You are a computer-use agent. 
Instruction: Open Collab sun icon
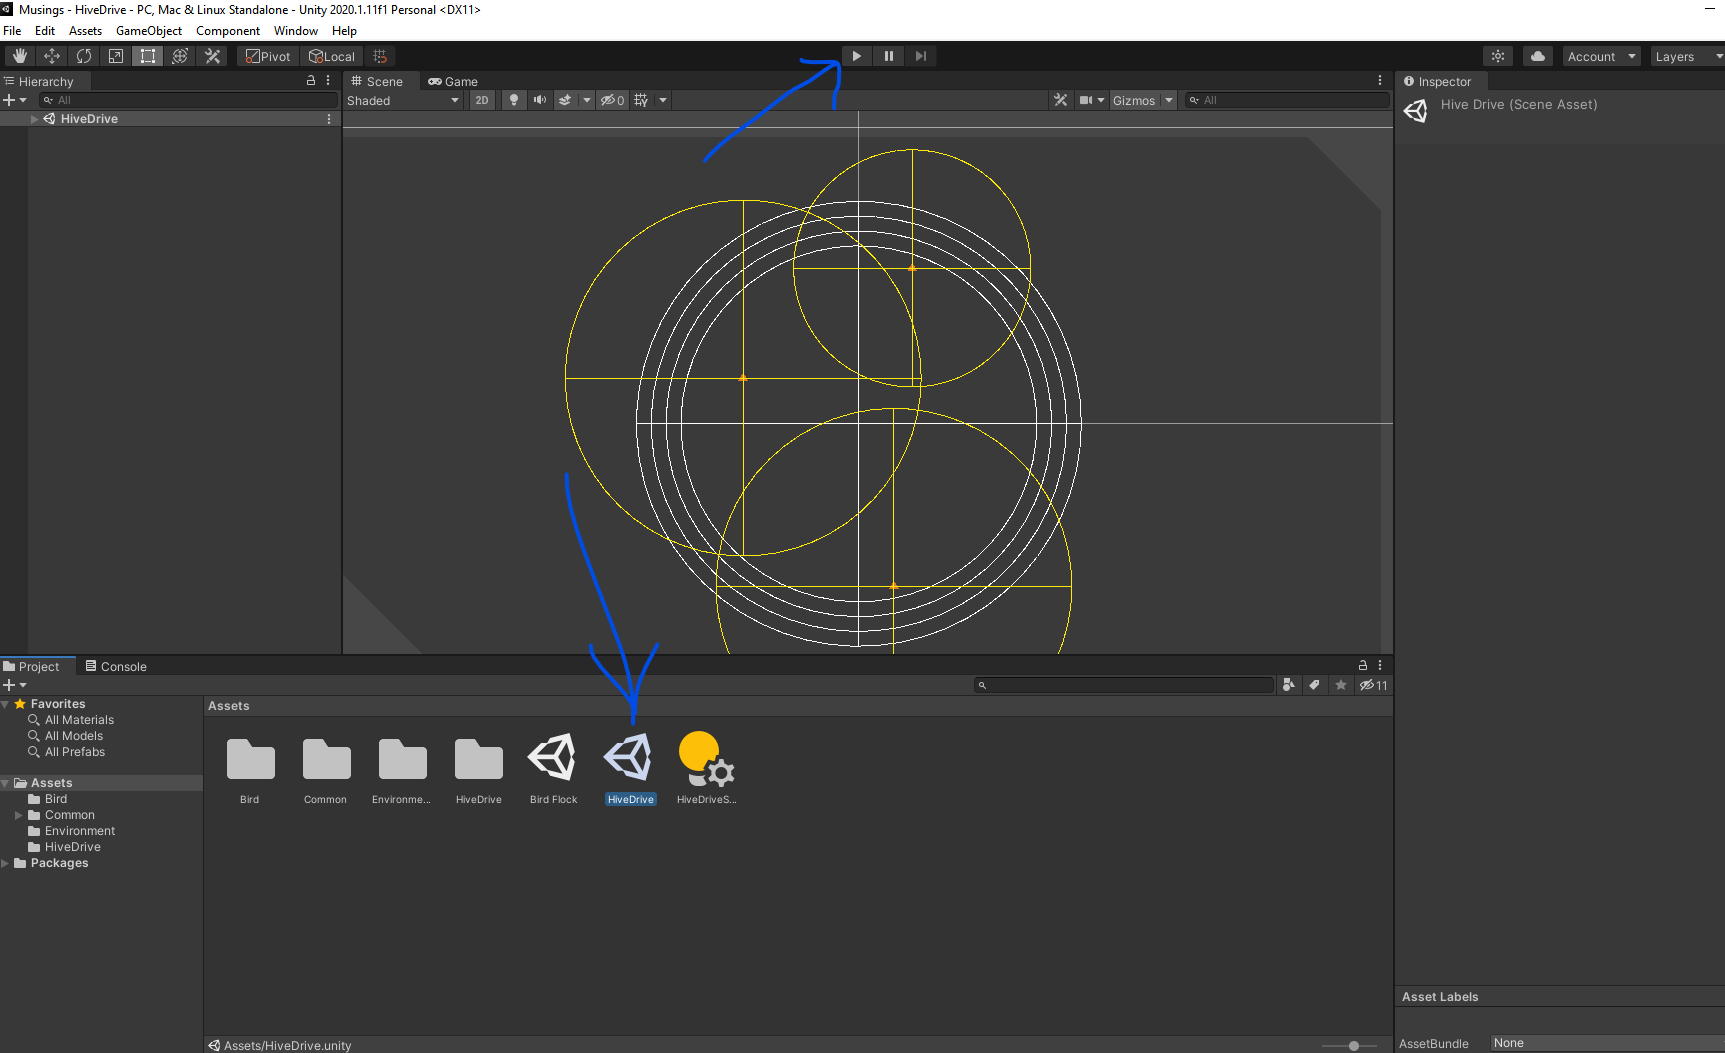tap(1498, 56)
